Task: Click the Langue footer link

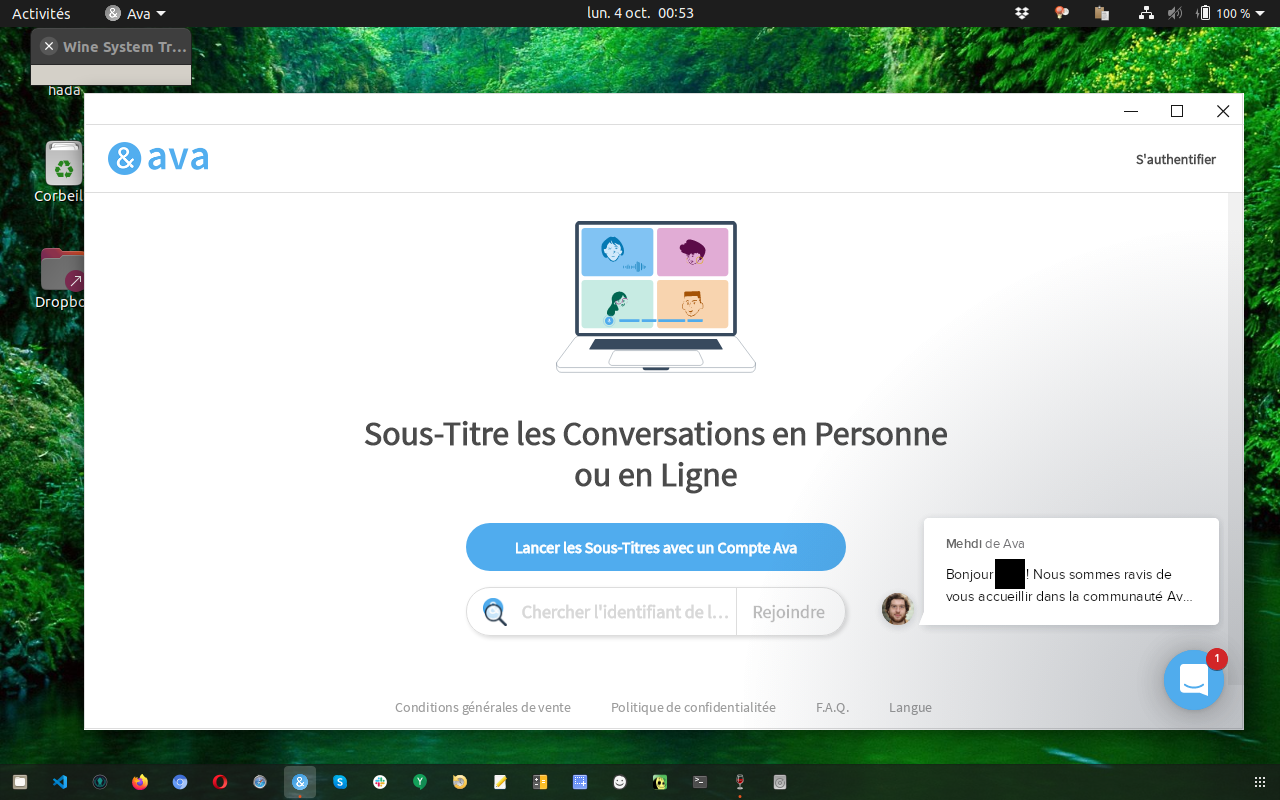Action: click(910, 707)
